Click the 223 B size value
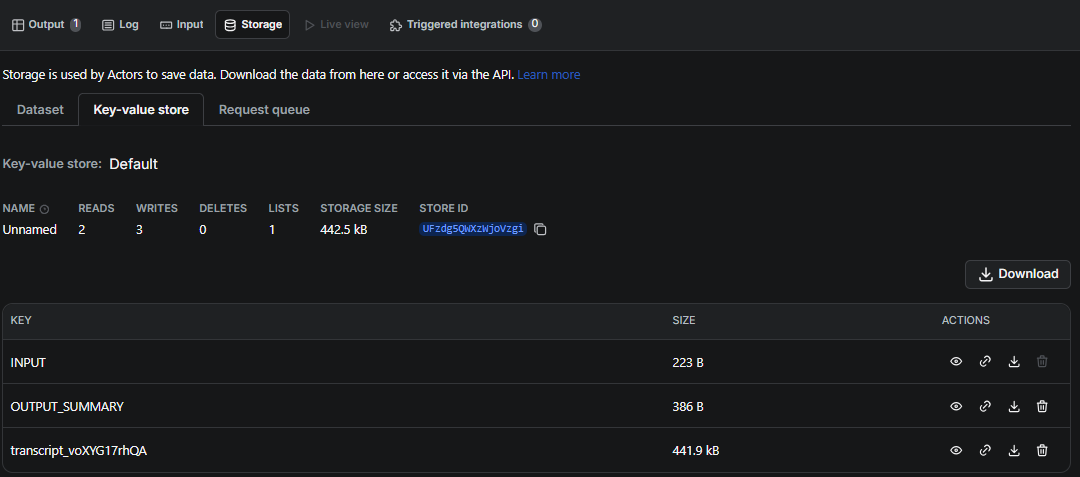Screen dimensions: 1080x477 (687, 362)
